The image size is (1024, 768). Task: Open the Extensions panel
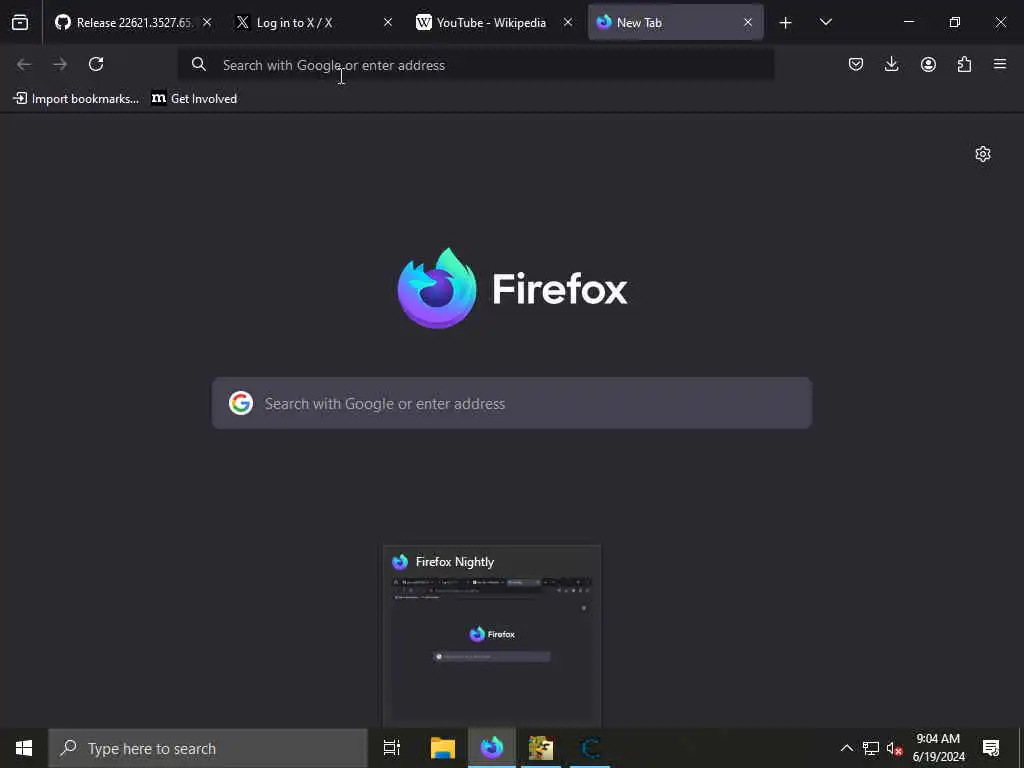(x=964, y=64)
